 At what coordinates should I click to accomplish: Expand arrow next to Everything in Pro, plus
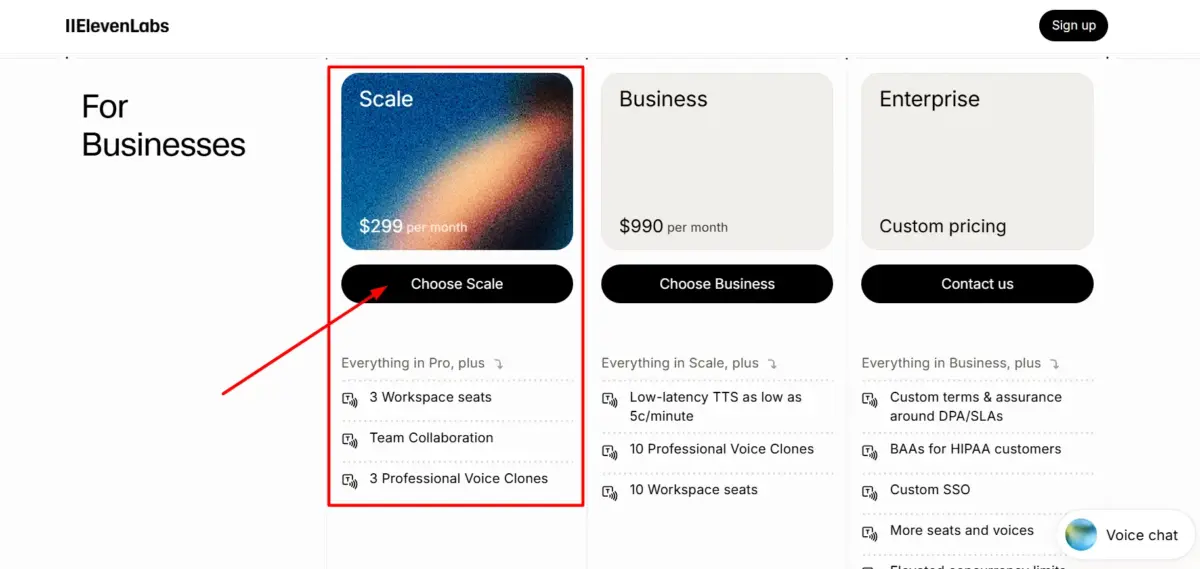click(x=498, y=364)
